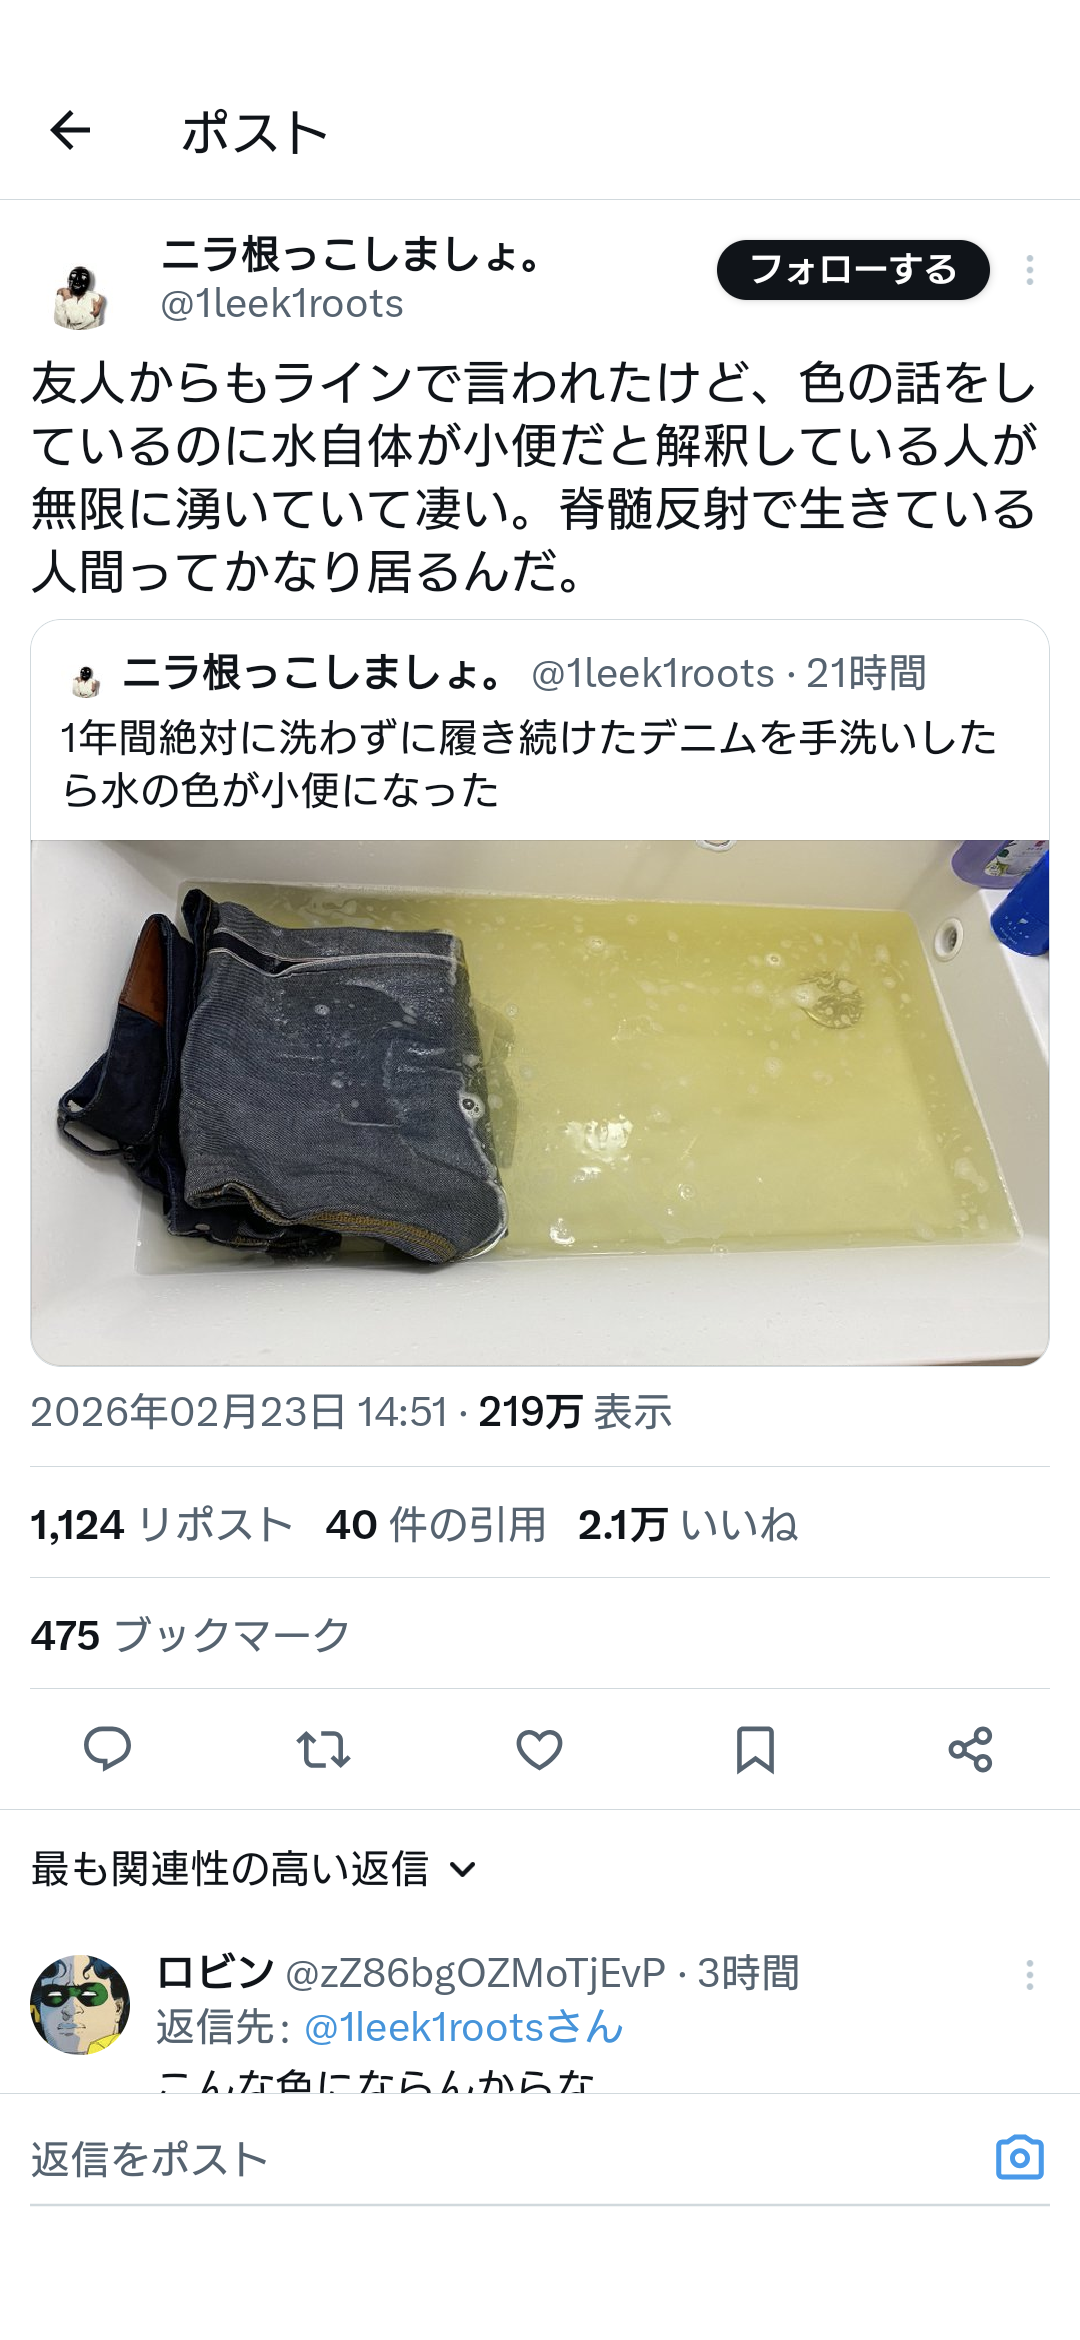Tap the back arrow icon
The image size is (1080, 2340).
pos(70,130)
